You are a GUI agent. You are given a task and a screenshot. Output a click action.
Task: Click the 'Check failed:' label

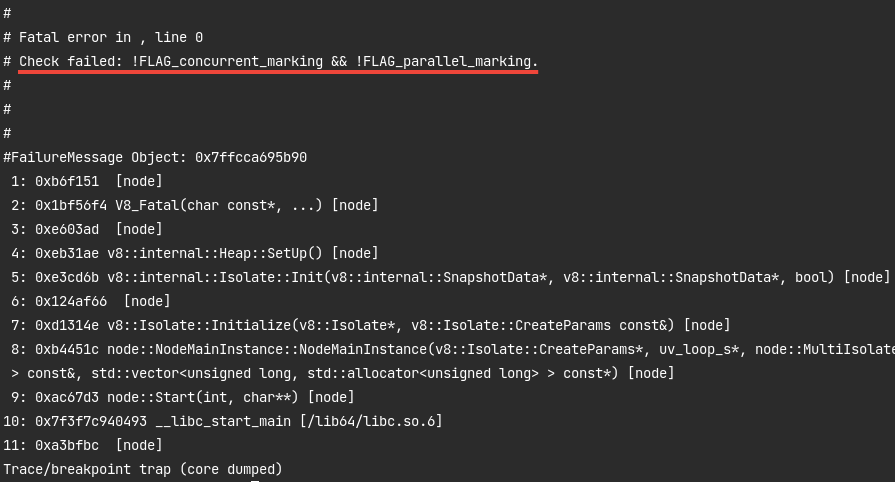click(x=71, y=61)
